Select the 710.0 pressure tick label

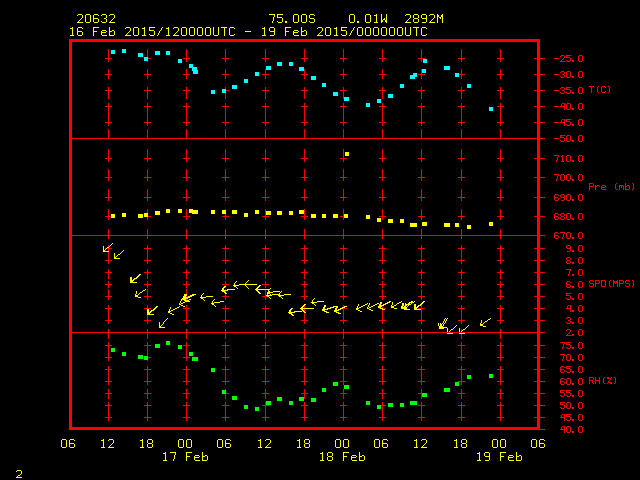tap(567, 159)
